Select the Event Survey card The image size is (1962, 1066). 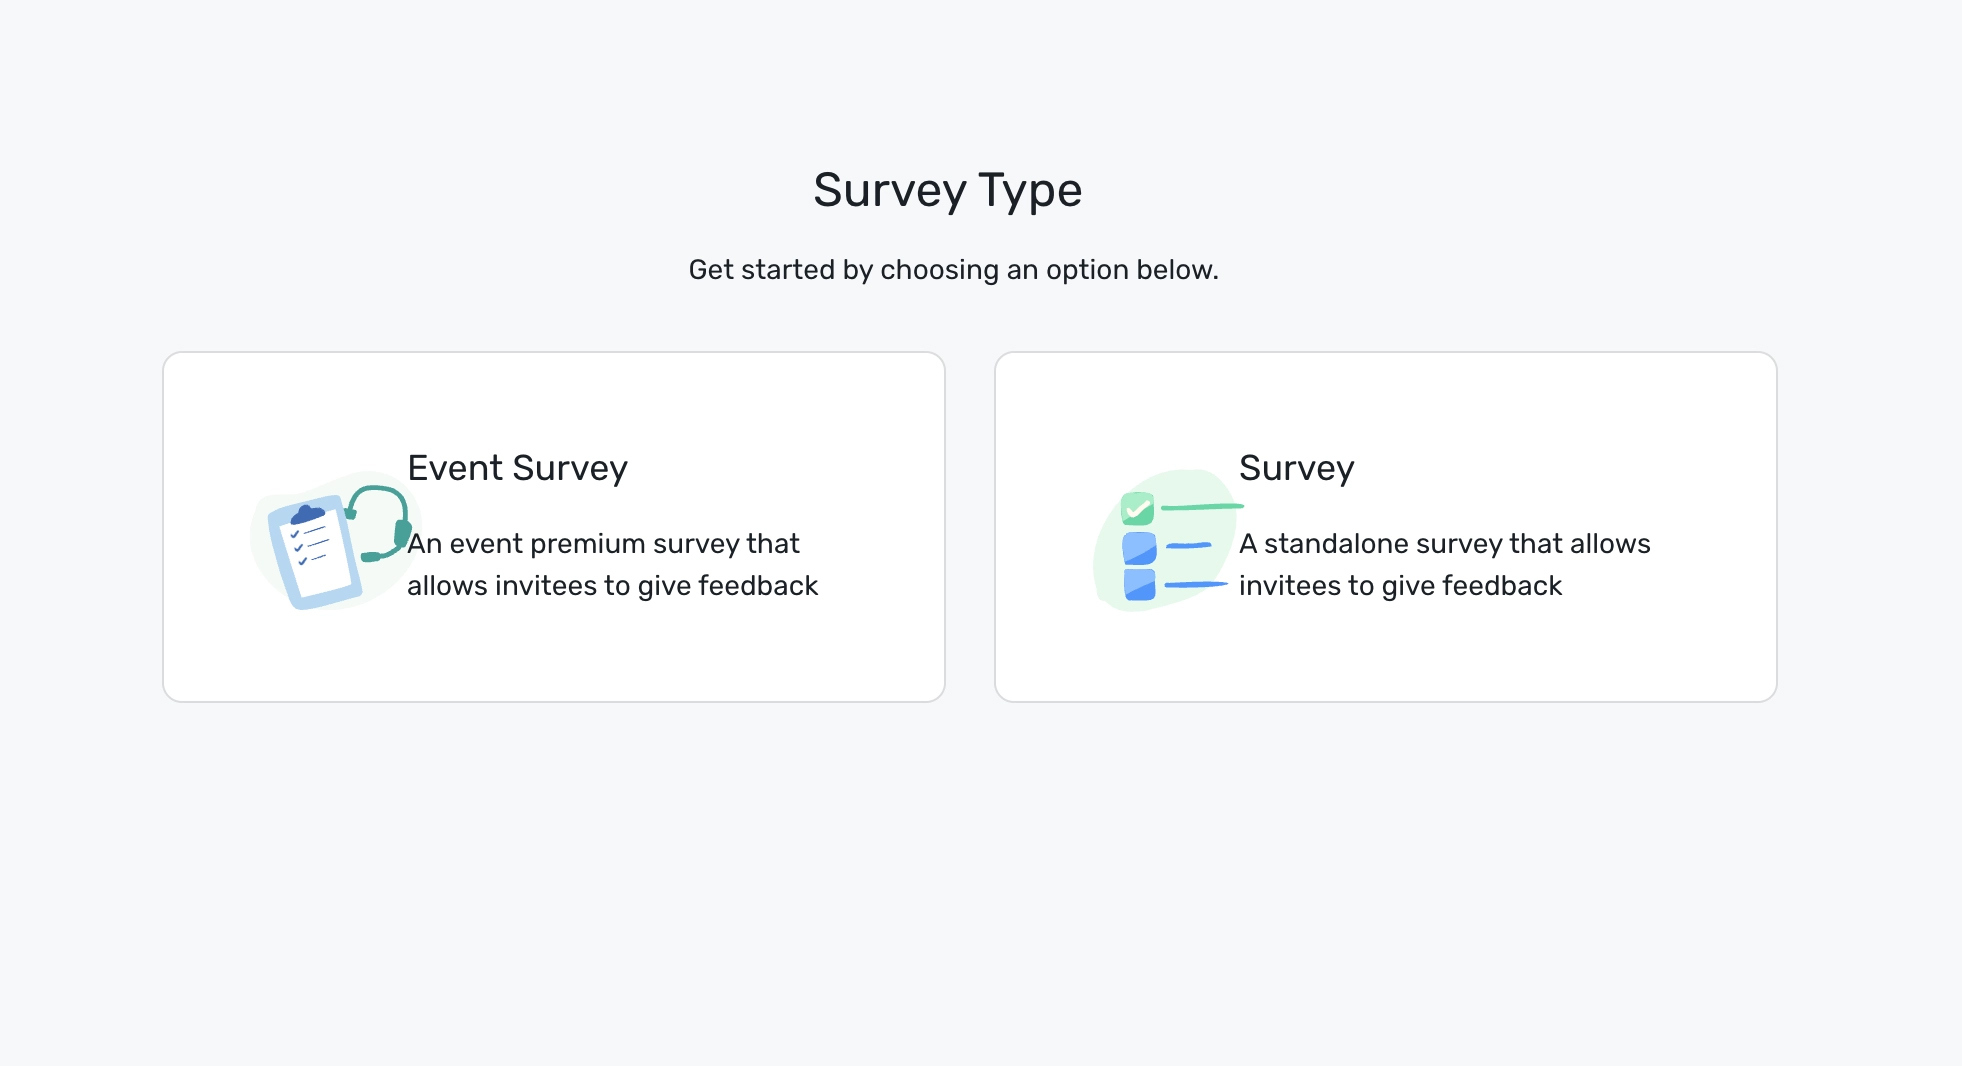tap(554, 527)
